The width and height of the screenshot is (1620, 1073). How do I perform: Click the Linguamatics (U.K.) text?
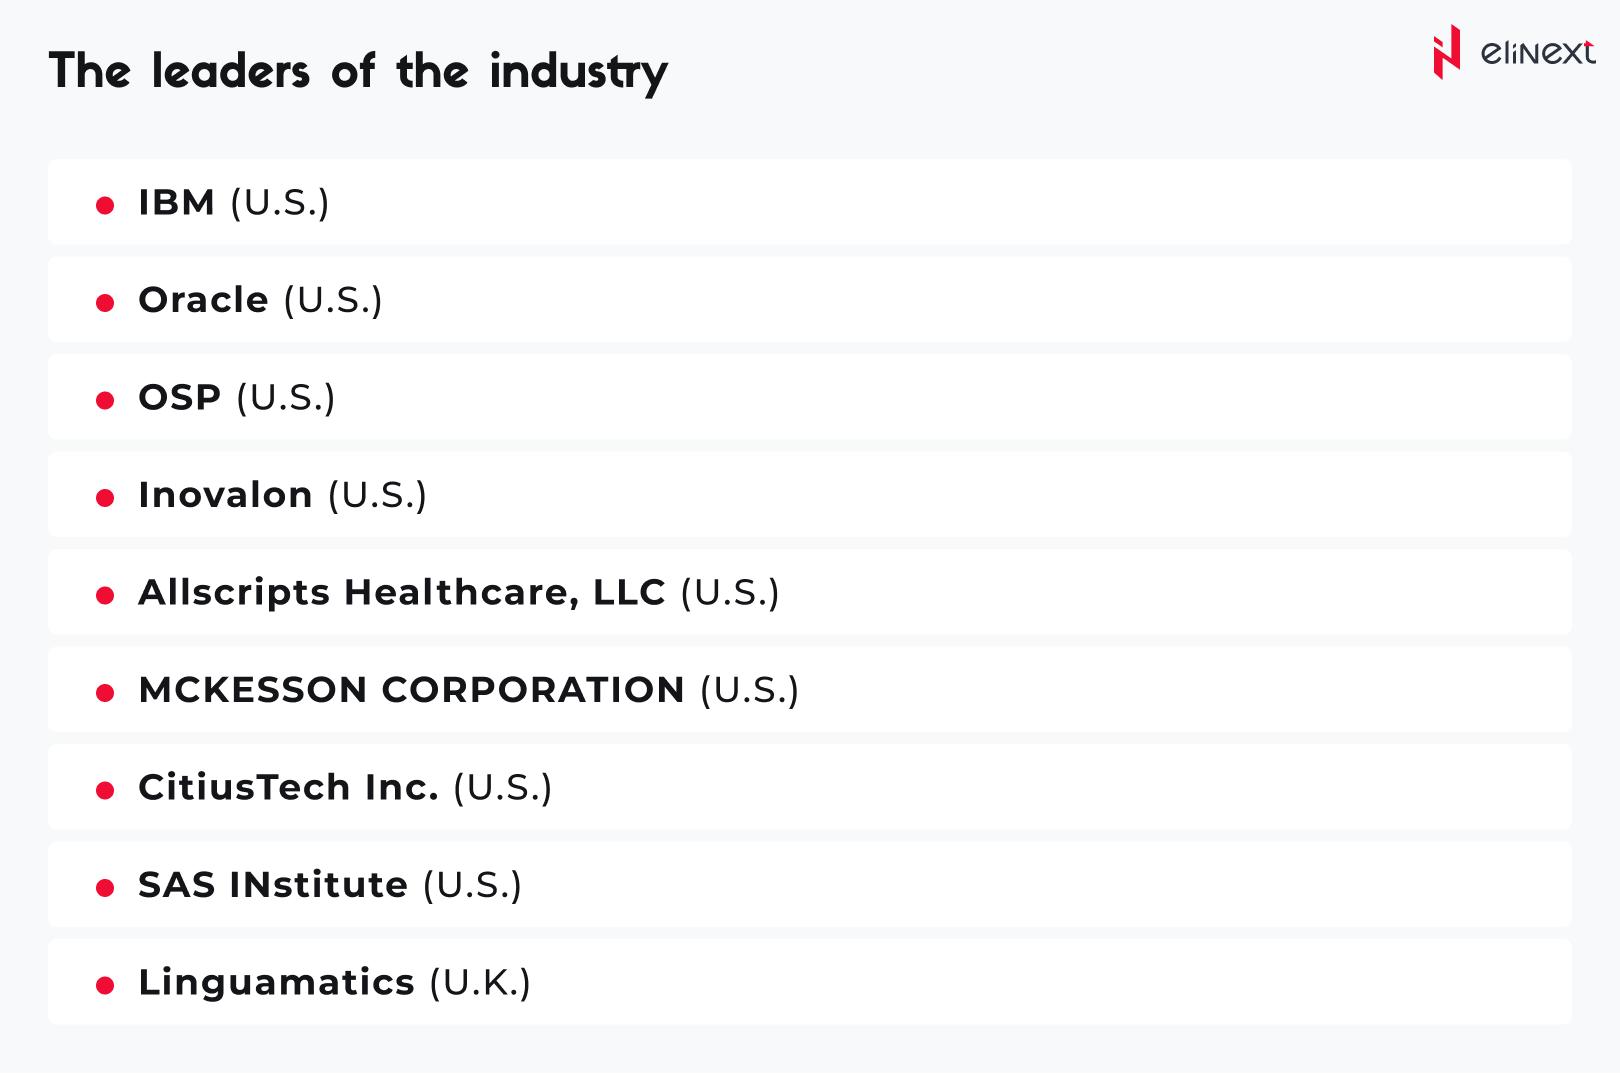click(334, 982)
